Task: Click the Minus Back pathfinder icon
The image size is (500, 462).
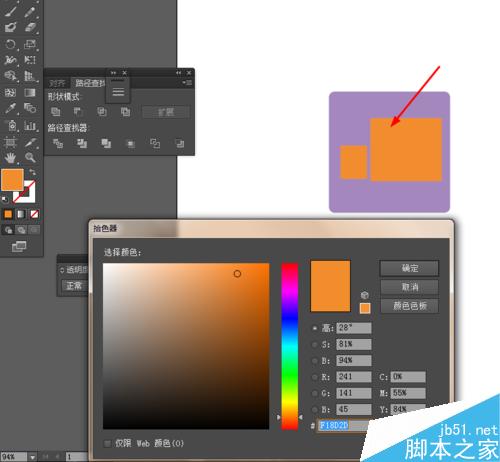Action: (x=180, y=144)
